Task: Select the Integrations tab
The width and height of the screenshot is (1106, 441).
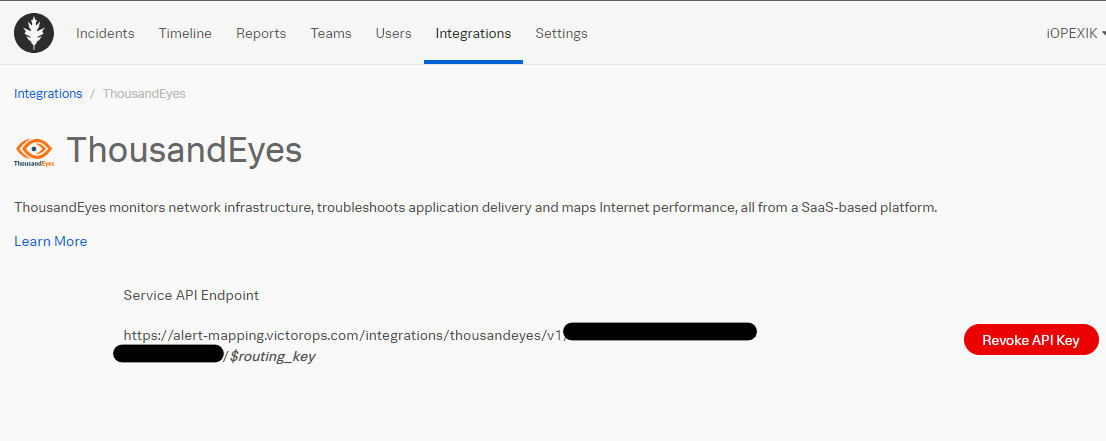Action: [x=473, y=33]
